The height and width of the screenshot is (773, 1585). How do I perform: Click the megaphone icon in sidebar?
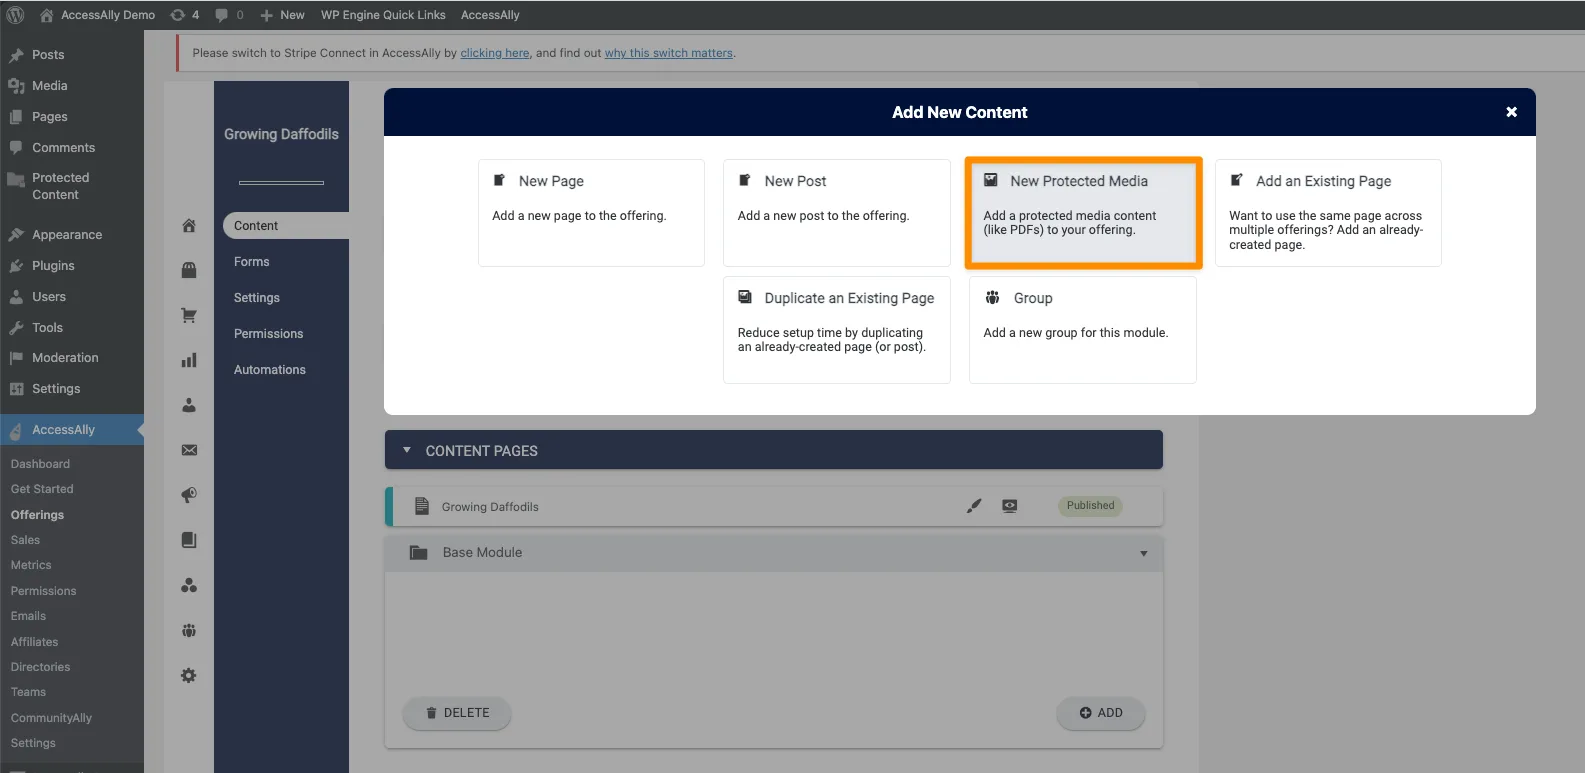coord(189,495)
